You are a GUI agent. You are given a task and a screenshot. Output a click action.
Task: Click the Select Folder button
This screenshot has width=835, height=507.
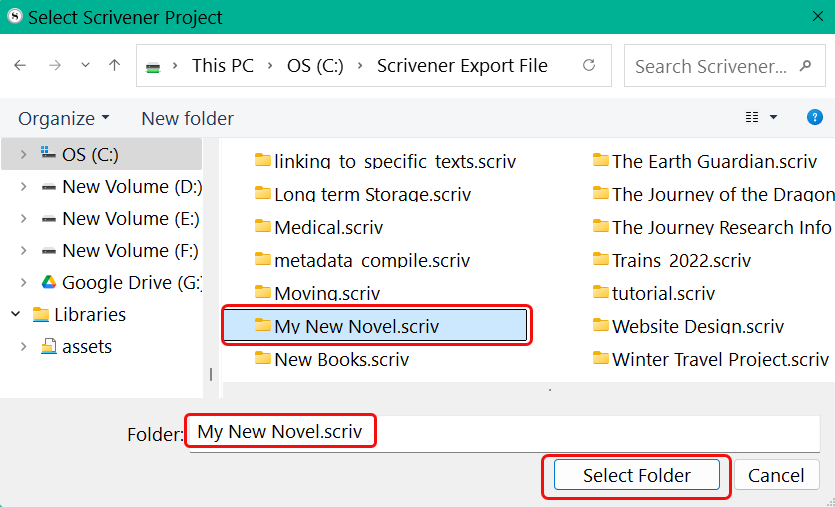click(637, 475)
